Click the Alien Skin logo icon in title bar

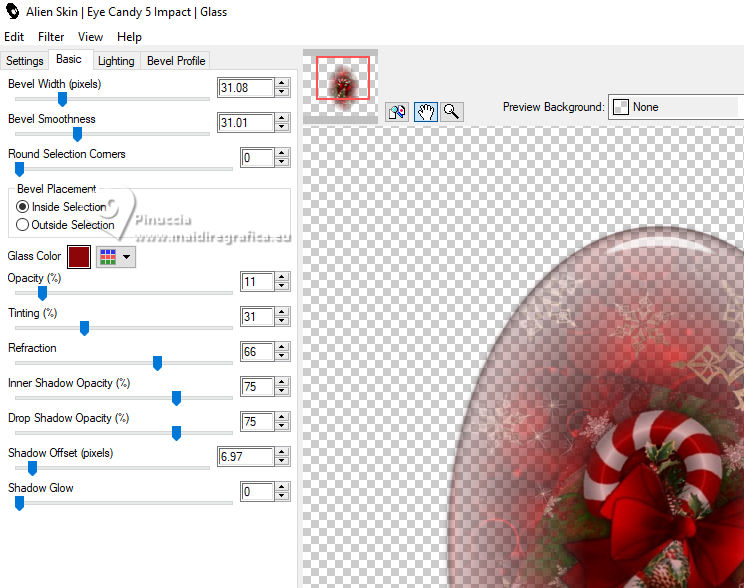(x=12, y=11)
